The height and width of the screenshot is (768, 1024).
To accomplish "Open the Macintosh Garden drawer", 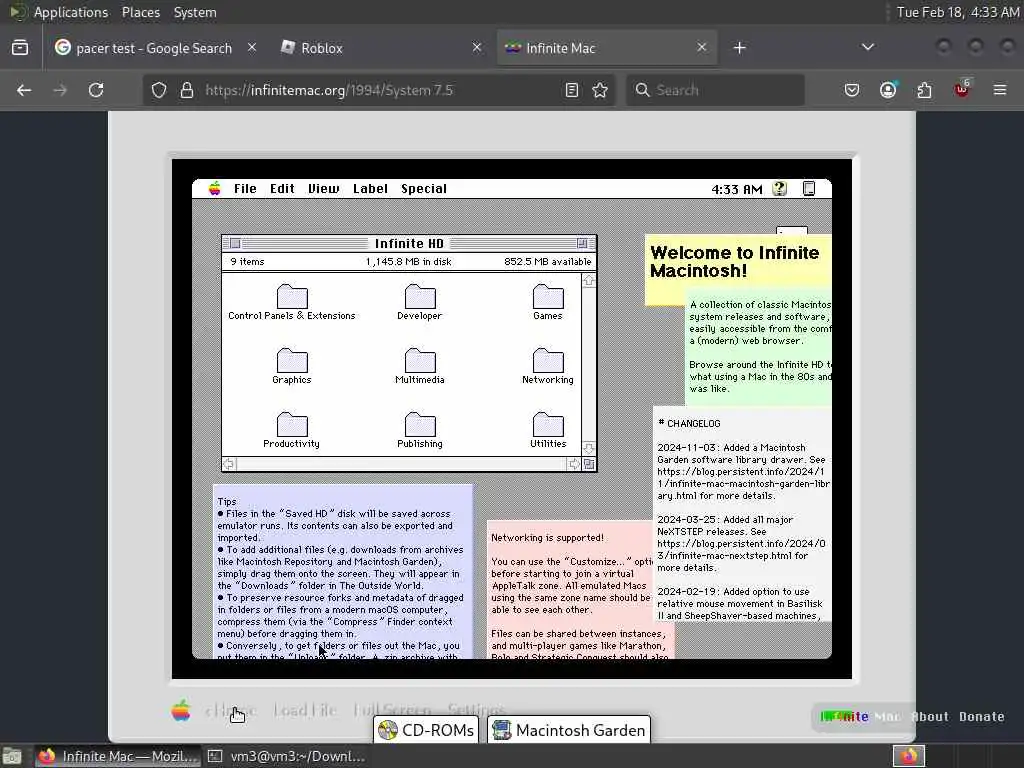I will 569,730.
